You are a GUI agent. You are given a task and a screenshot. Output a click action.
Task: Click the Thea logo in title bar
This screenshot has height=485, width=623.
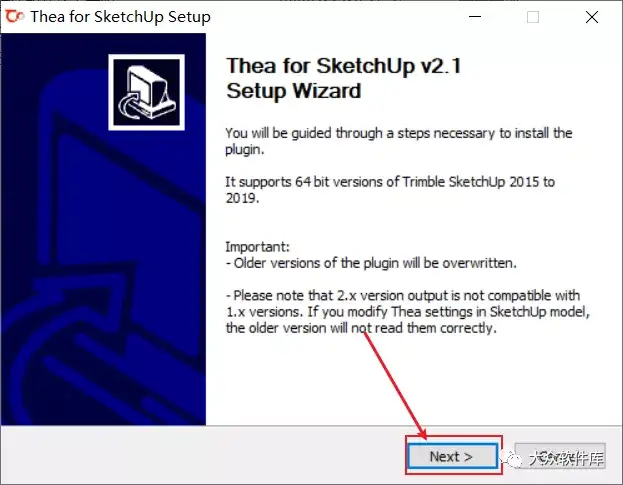pos(14,17)
